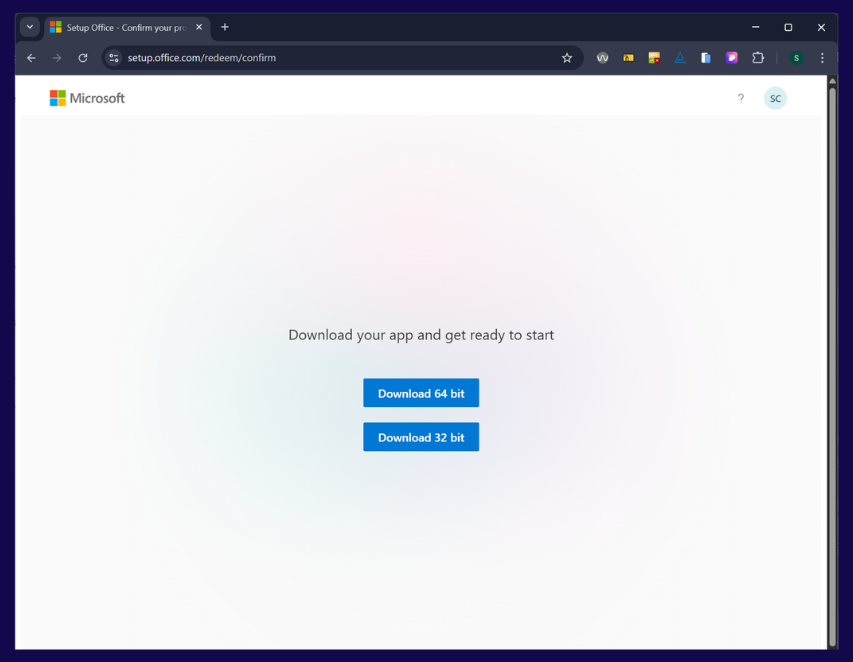The image size is (853, 662).
Task: Open the blue document extension icon
Action: click(x=706, y=58)
